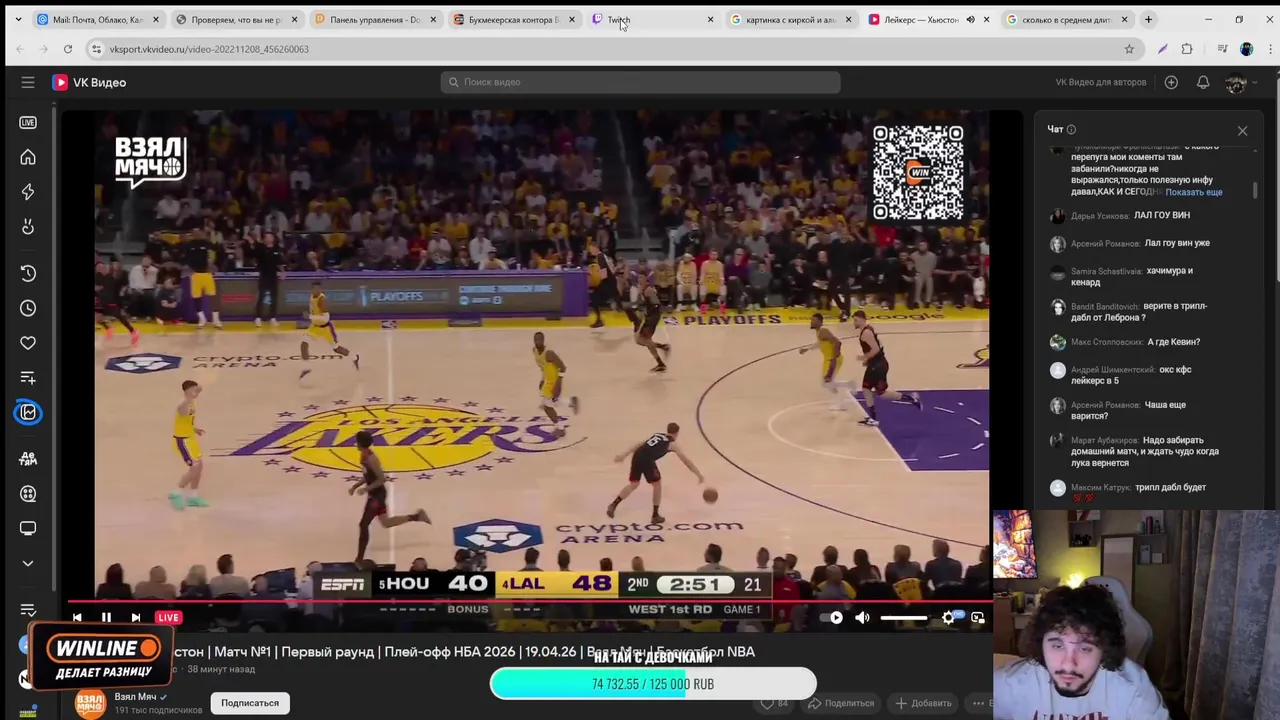Open watch history in the sidebar

click(x=28, y=273)
